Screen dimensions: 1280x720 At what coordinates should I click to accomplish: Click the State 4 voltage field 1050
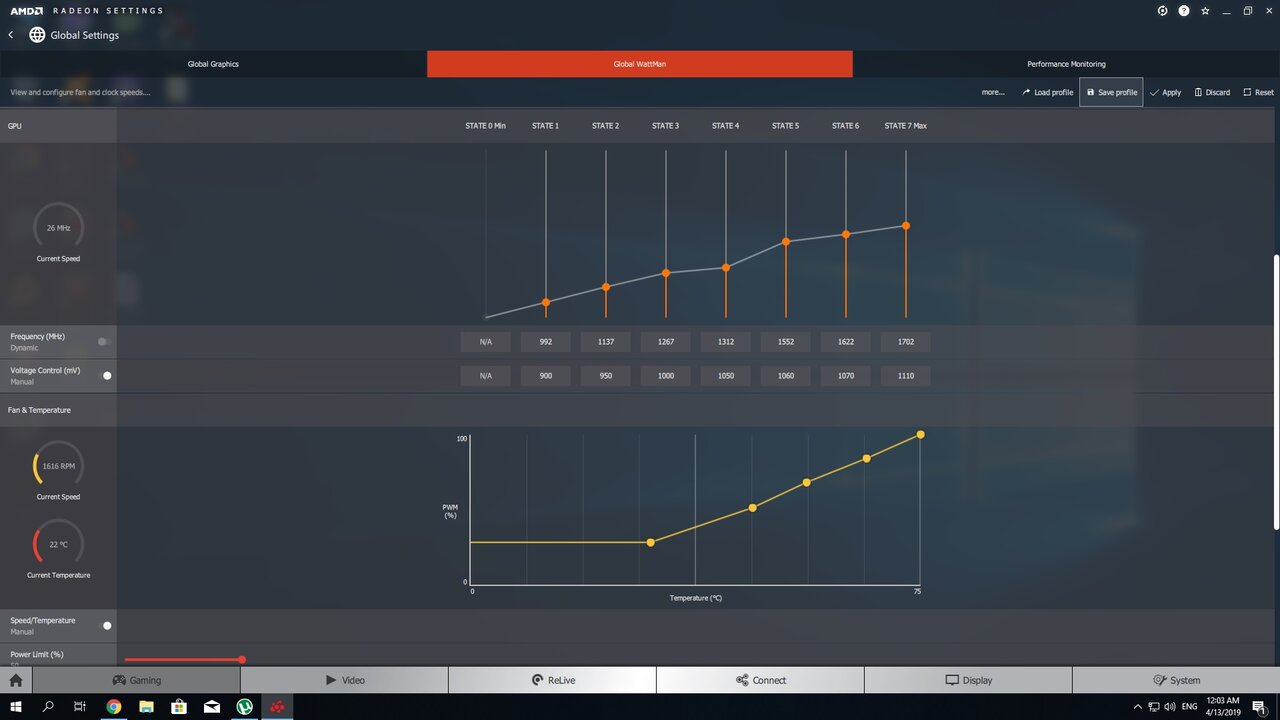click(726, 376)
